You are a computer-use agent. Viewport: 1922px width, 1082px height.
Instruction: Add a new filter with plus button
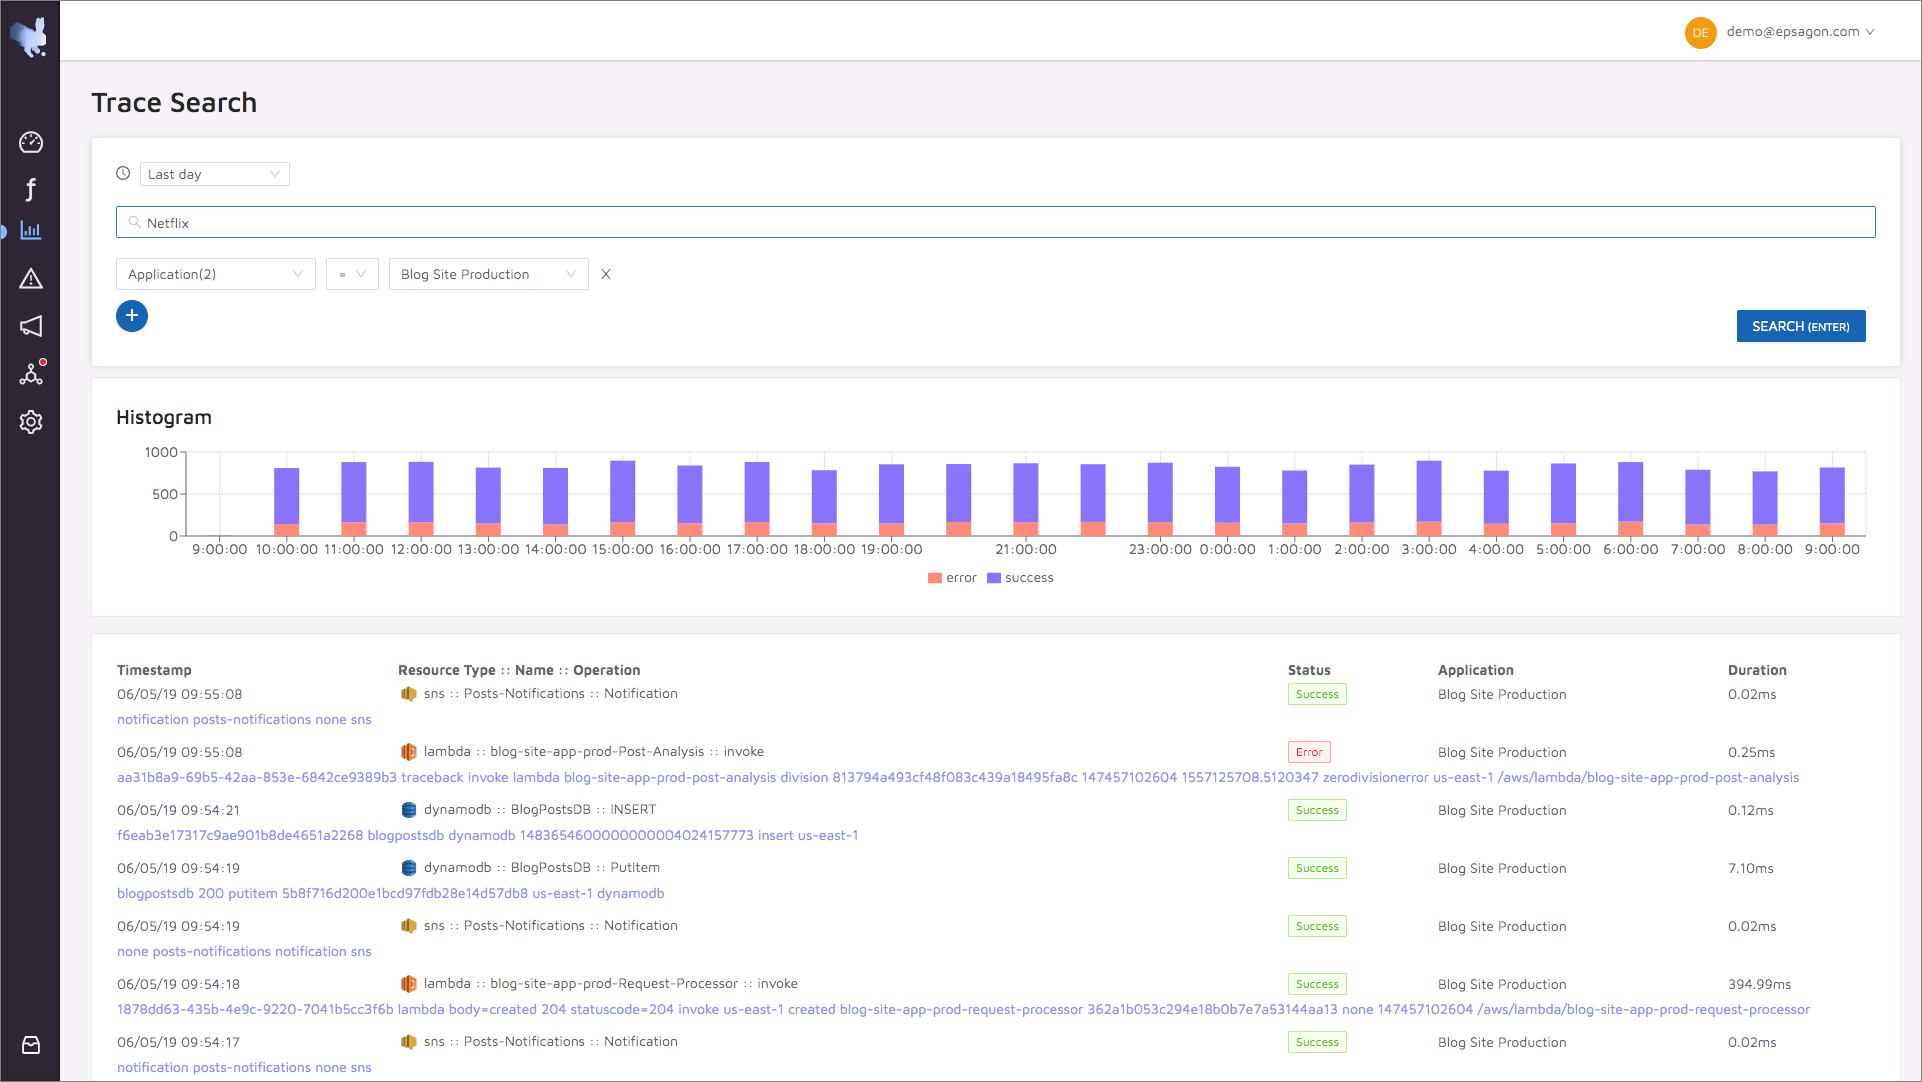(132, 316)
